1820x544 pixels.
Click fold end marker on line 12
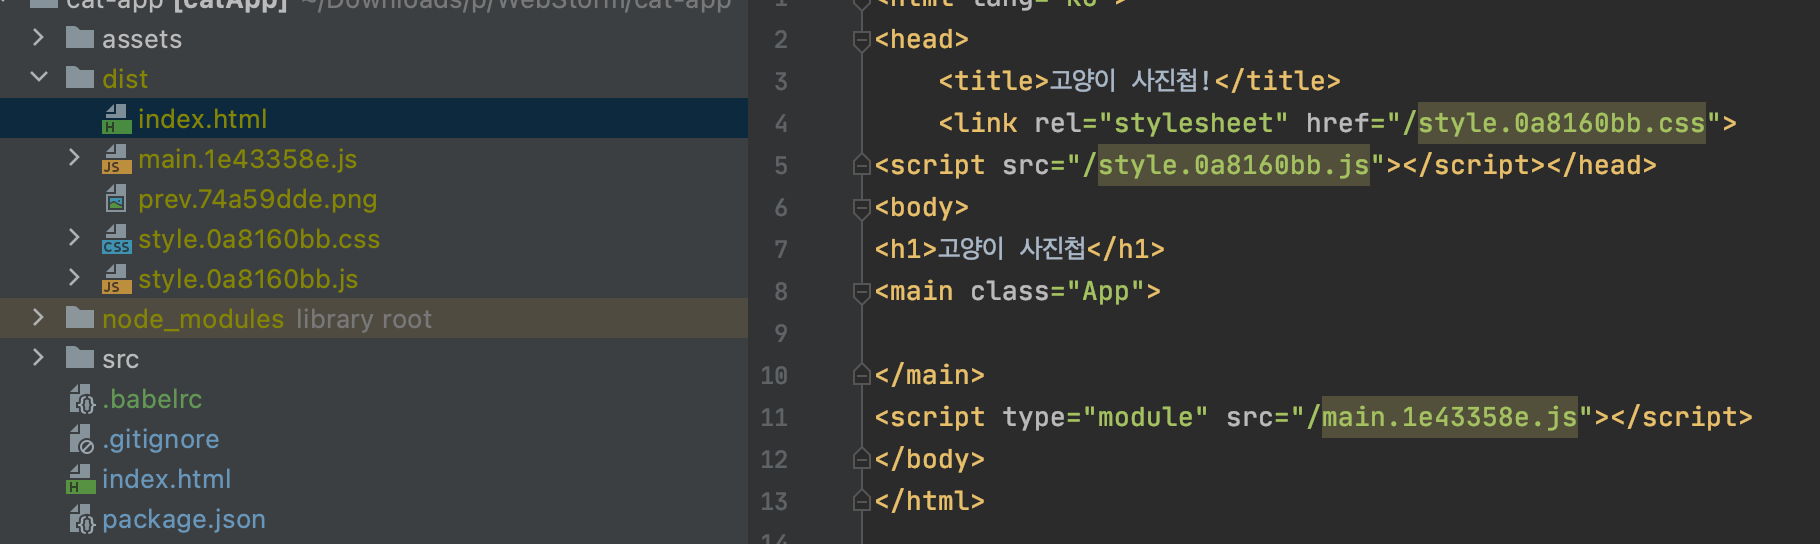(861, 459)
